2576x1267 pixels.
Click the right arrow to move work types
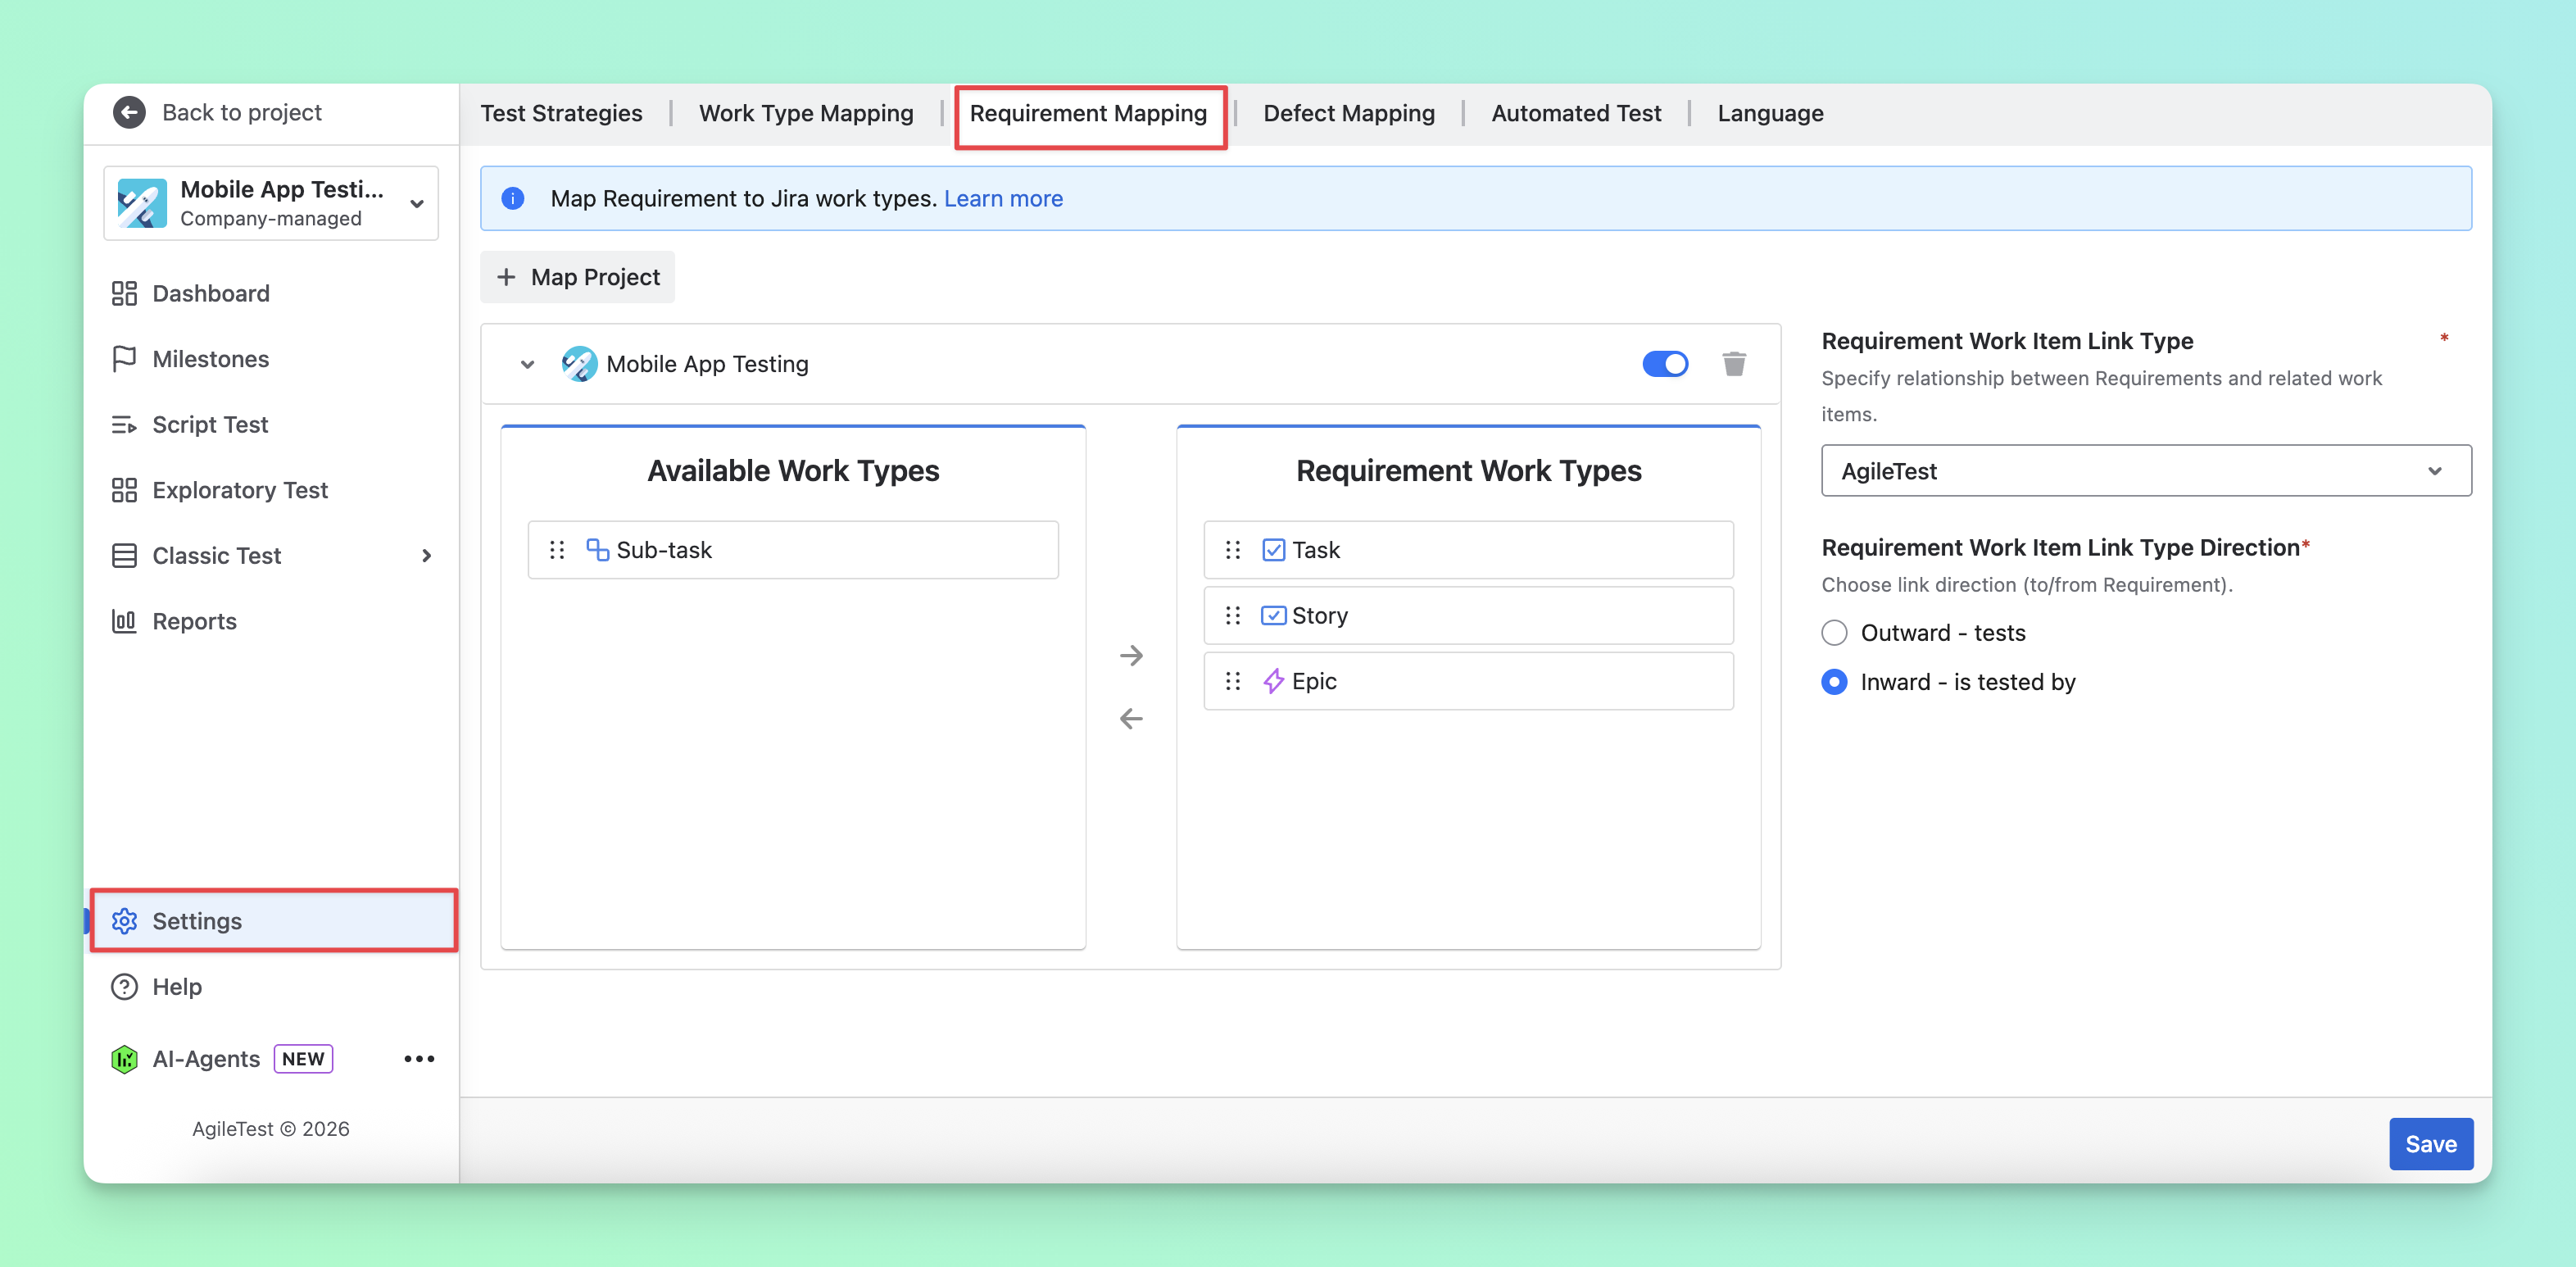coord(1131,656)
